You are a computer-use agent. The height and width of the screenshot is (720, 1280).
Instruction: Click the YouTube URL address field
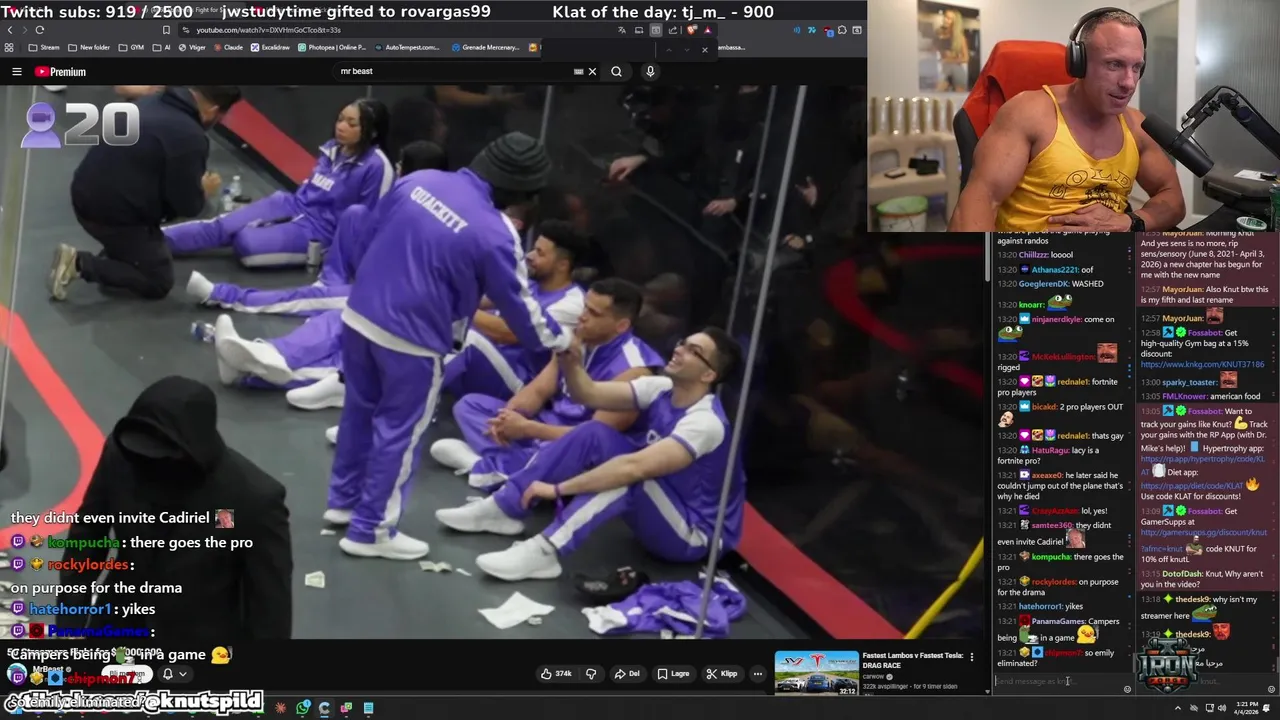tap(400, 30)
